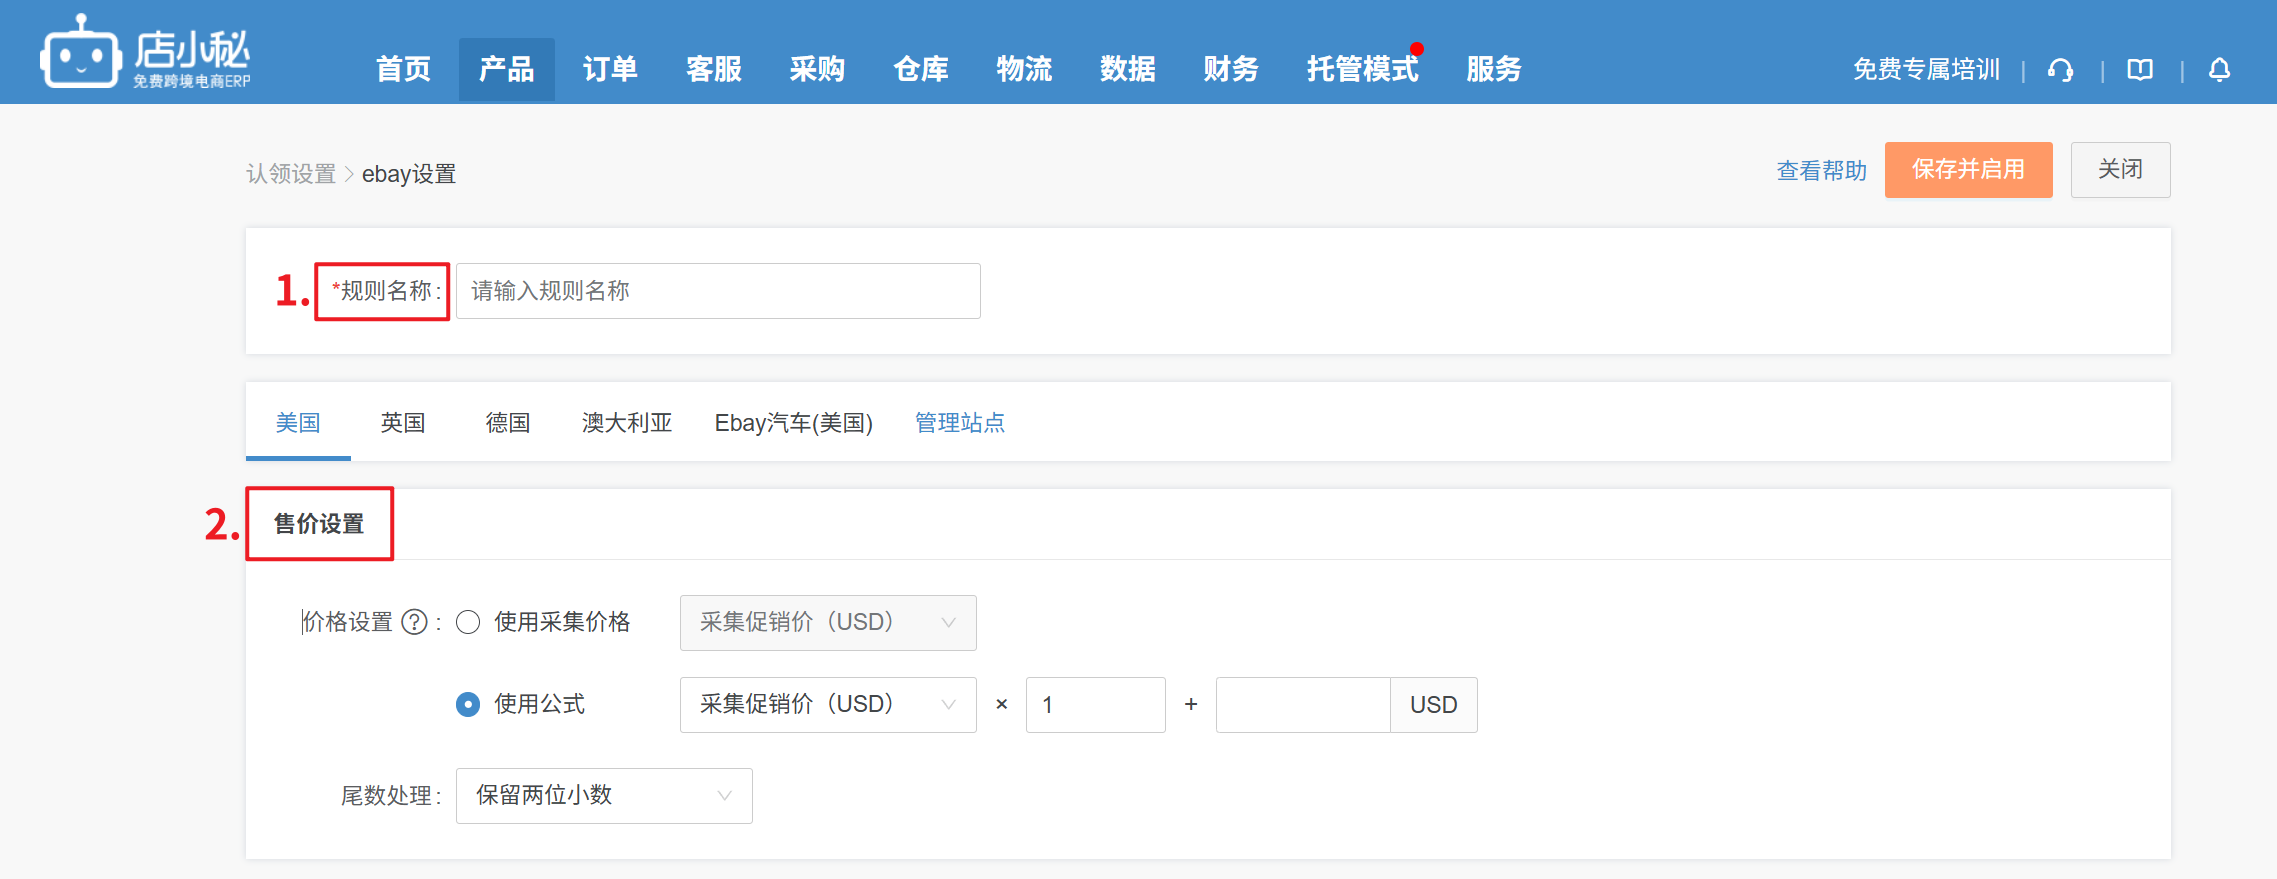Click the 店小秘 robot logo
This screenshot has width=2277, height=879.
pyautogui.click(x=80, y=54)
